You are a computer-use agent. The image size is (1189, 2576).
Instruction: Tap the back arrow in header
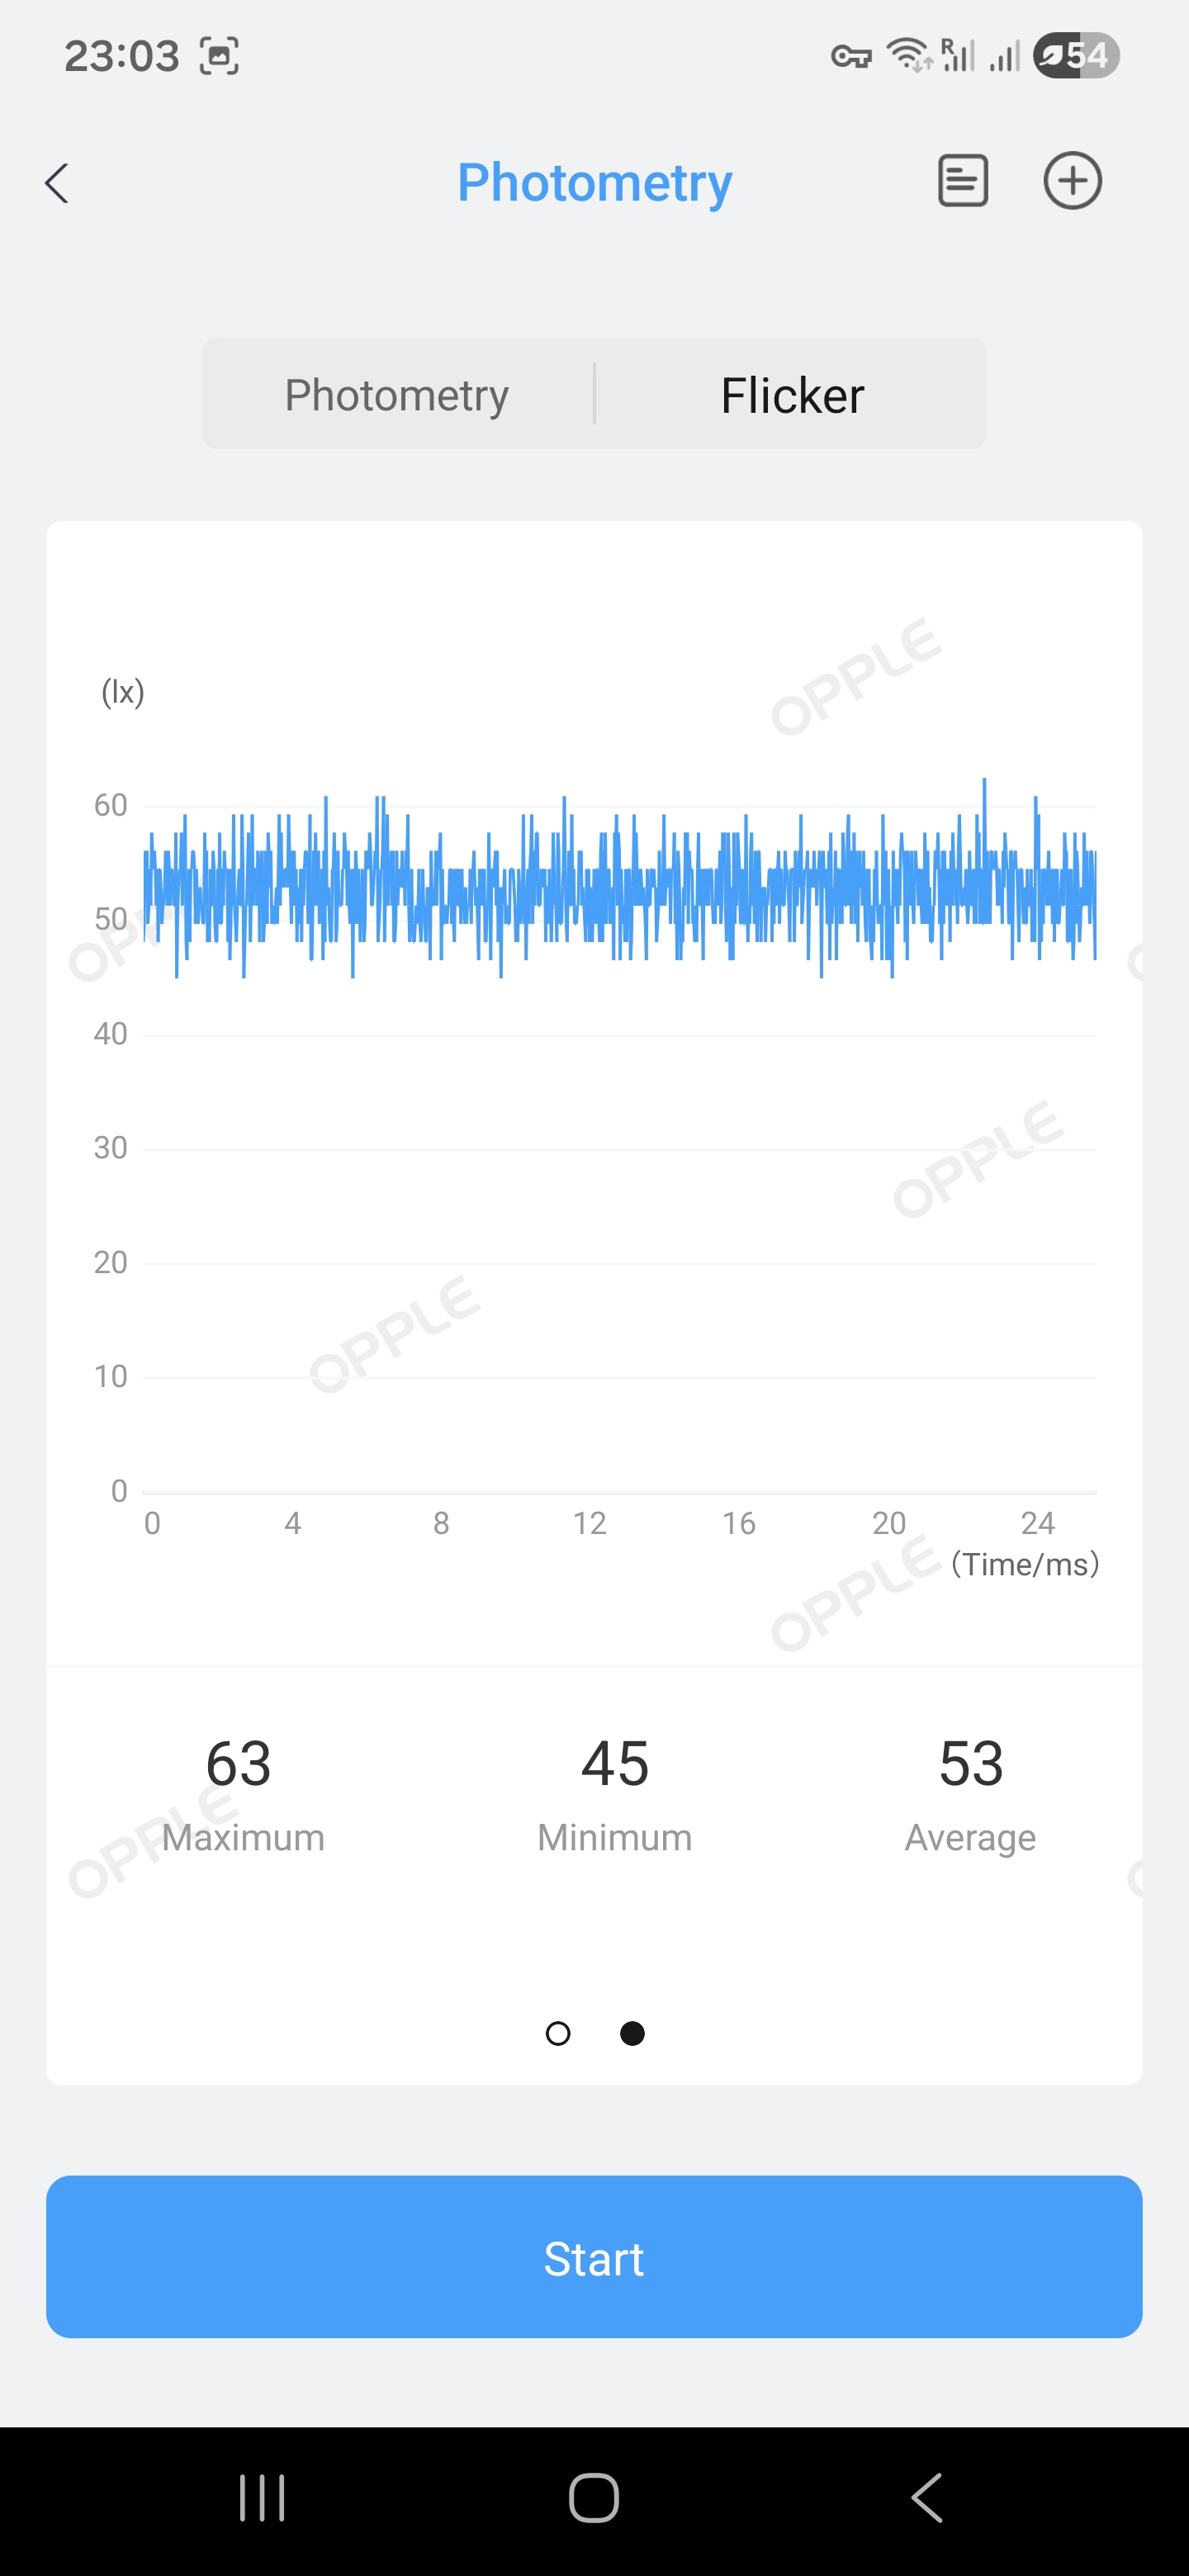pos(58,183)
